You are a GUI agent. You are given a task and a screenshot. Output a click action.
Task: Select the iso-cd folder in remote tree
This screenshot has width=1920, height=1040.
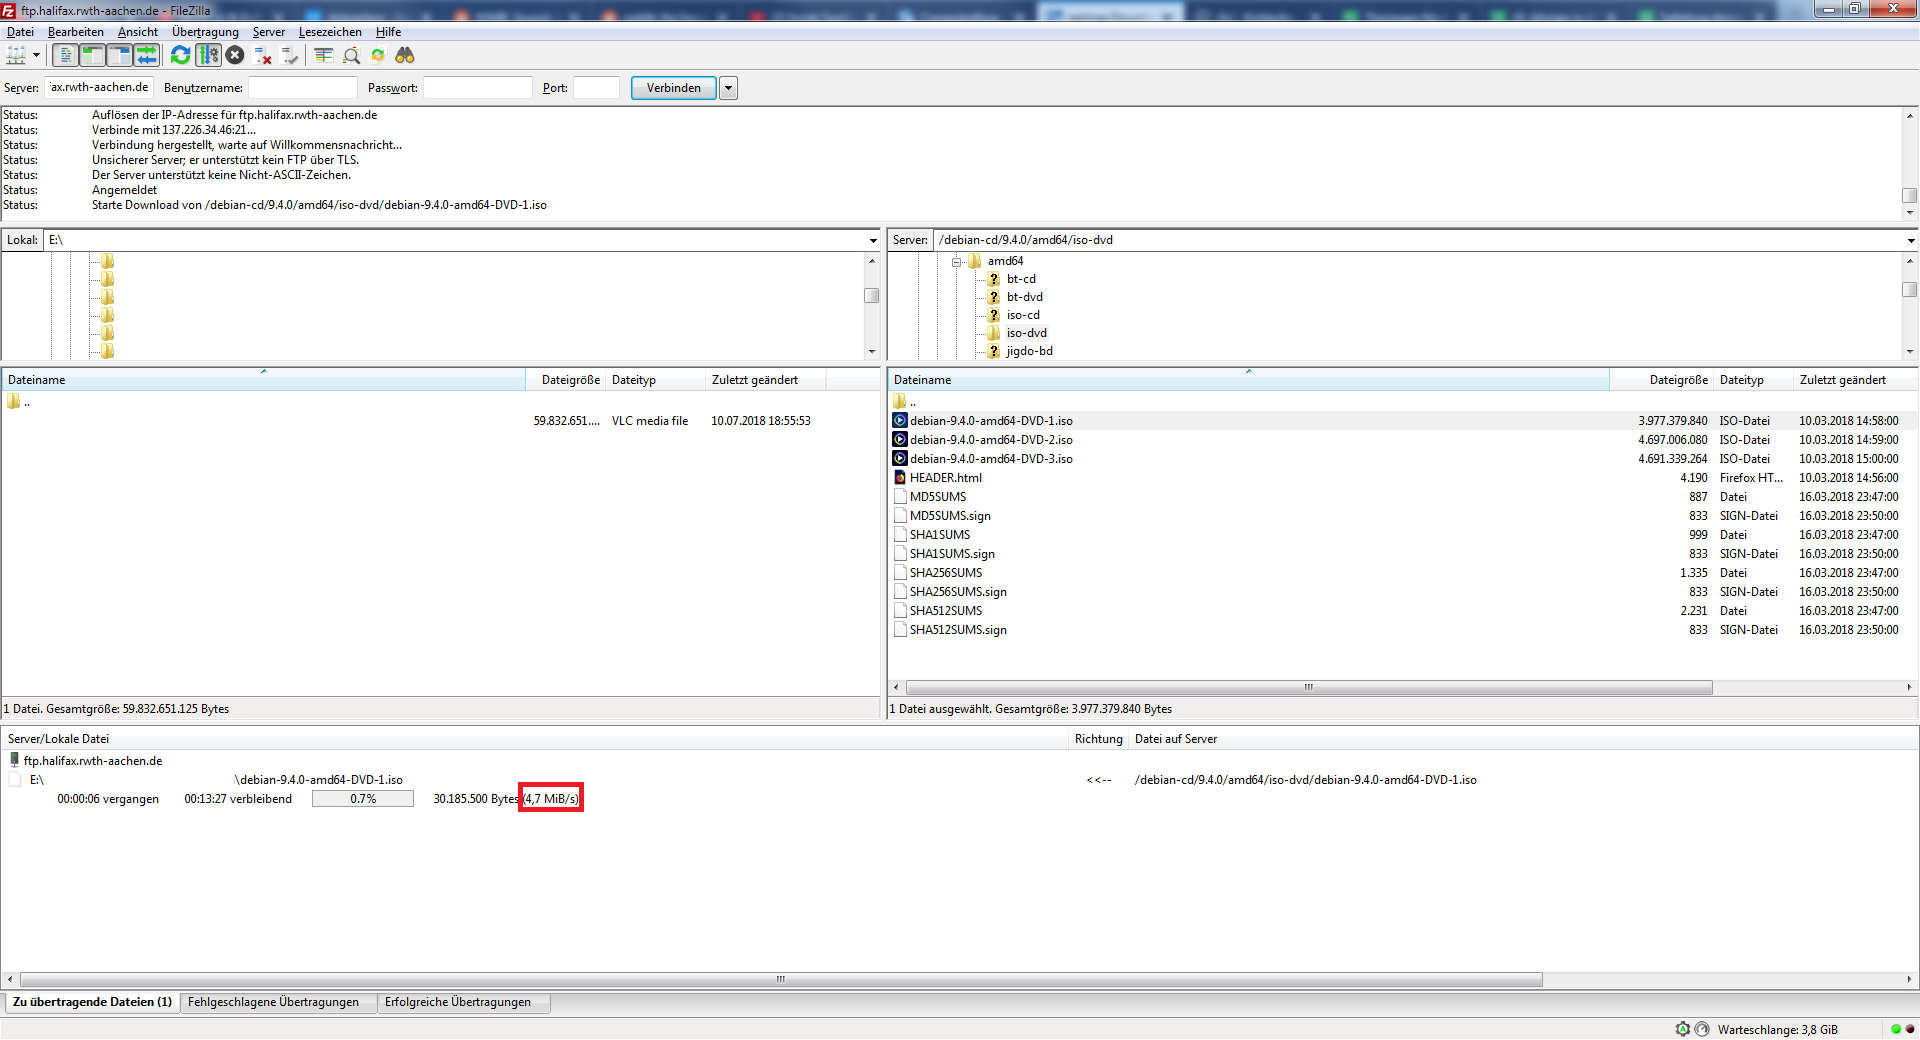click(1023, 315)
